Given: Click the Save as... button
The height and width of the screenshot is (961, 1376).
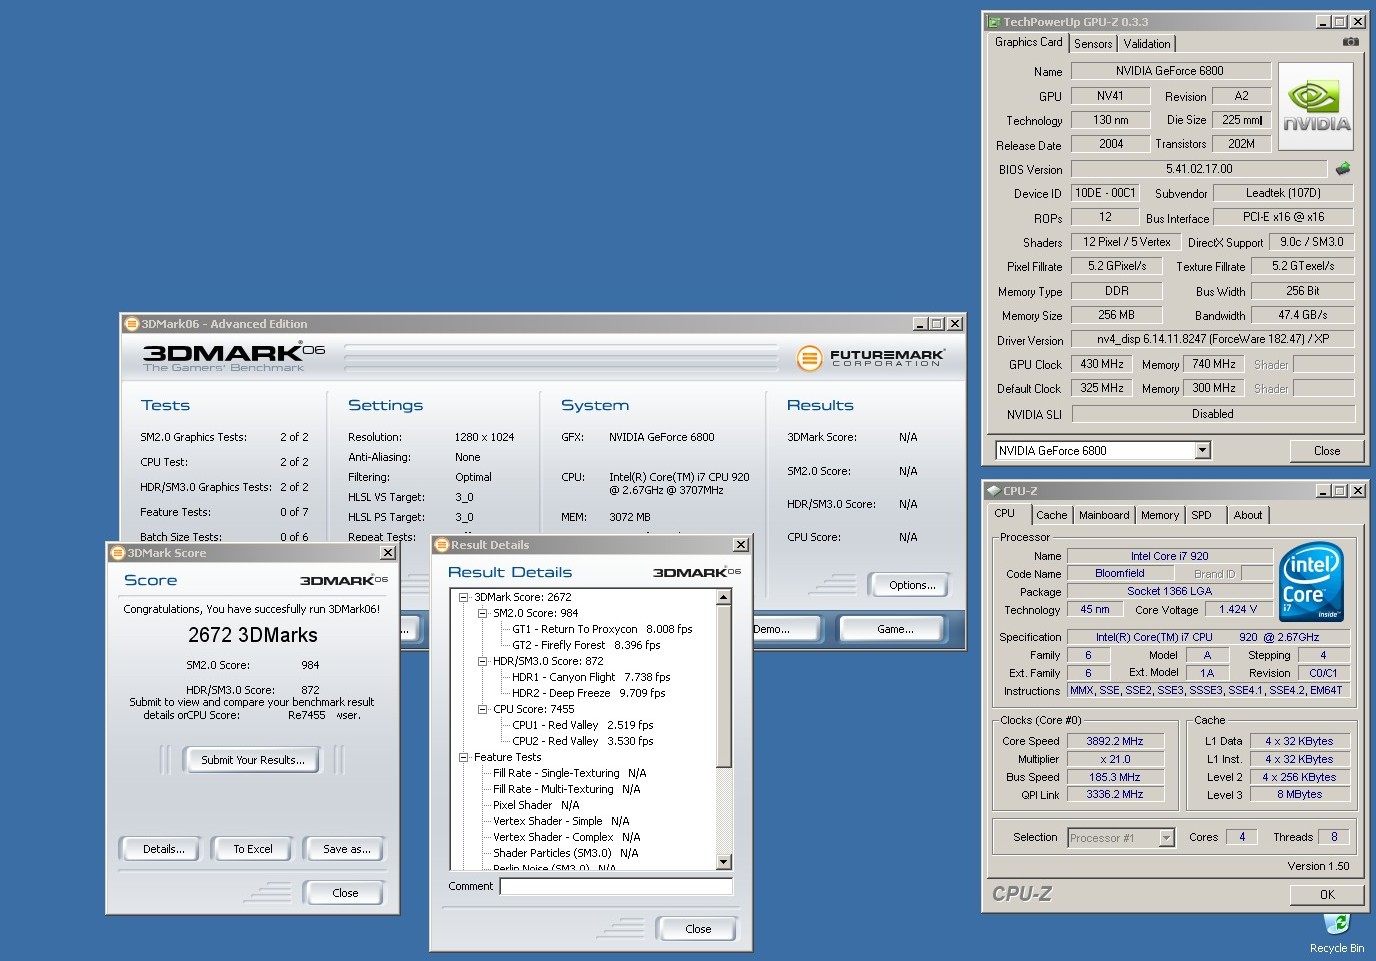Looking at the screenshot, I should coord(346,849).
